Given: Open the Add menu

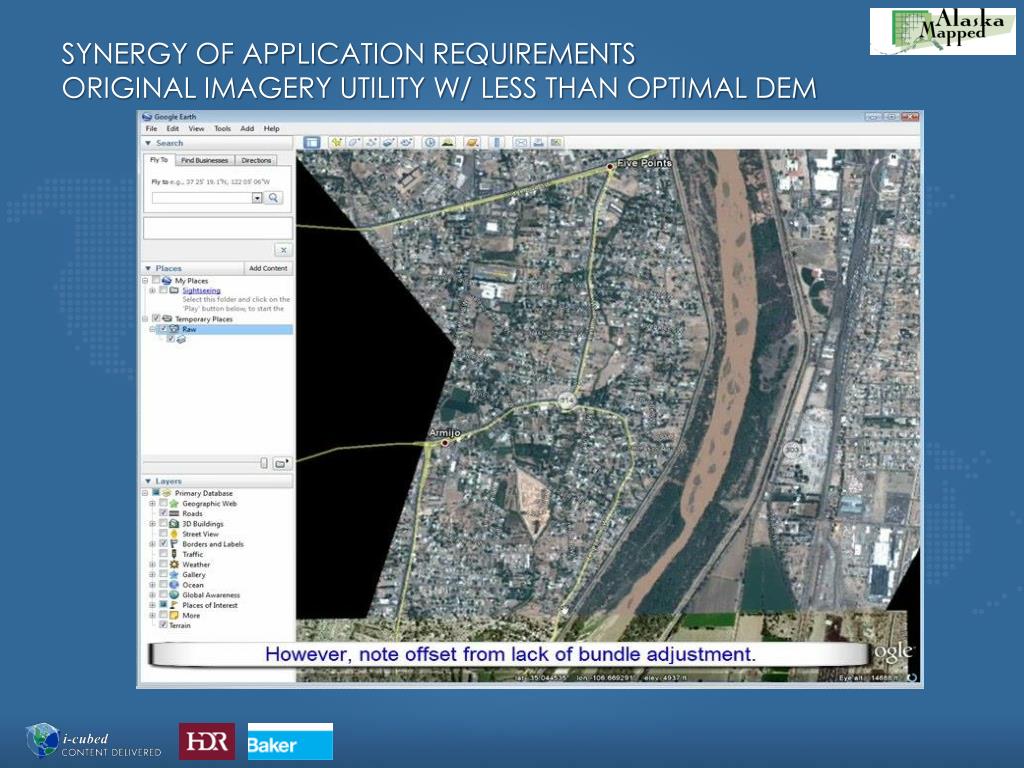Looking at the screenshot, I should pos(247,129).
